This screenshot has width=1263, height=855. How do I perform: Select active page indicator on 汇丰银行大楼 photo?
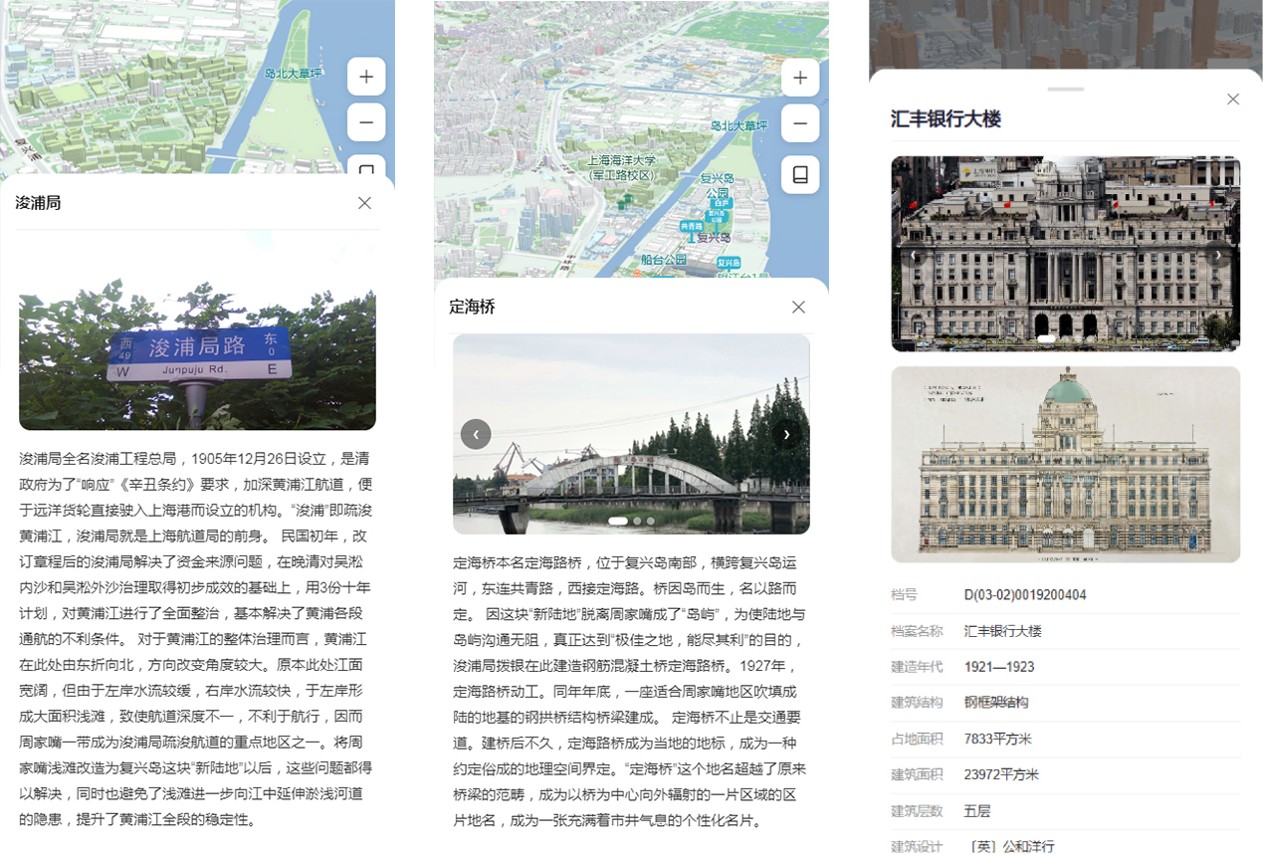click(1047, 339)
